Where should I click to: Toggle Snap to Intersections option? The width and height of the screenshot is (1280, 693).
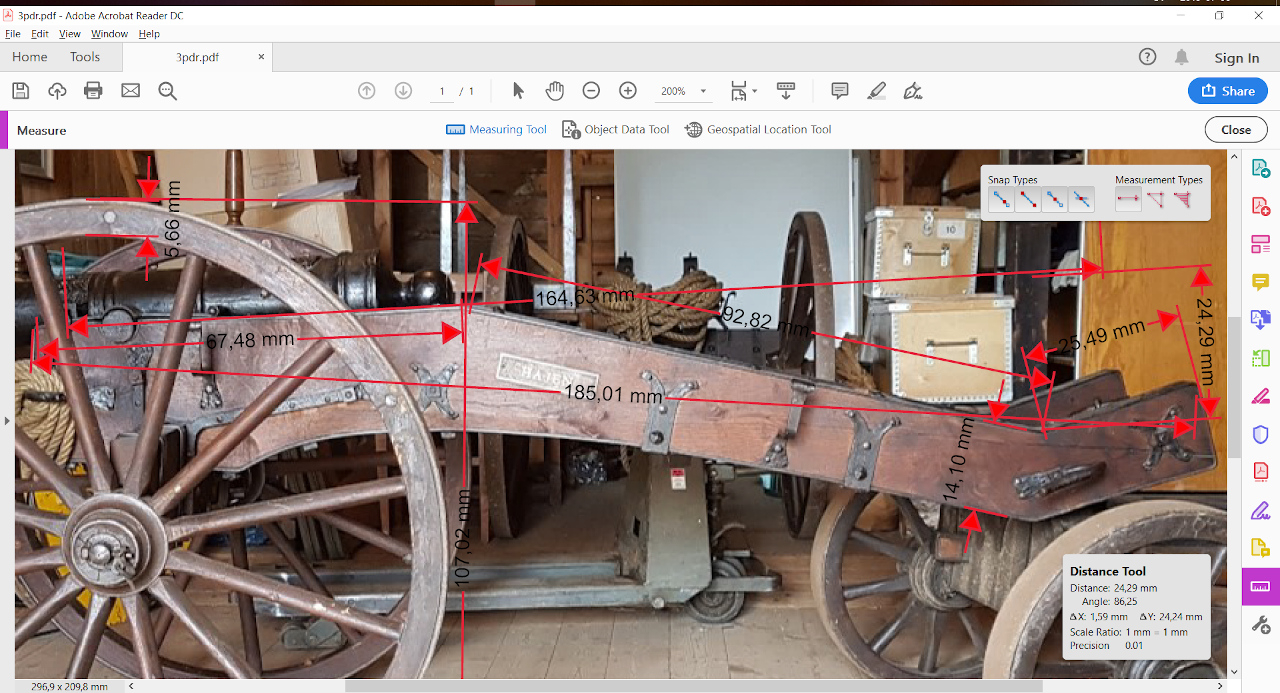coord(1081,200)
